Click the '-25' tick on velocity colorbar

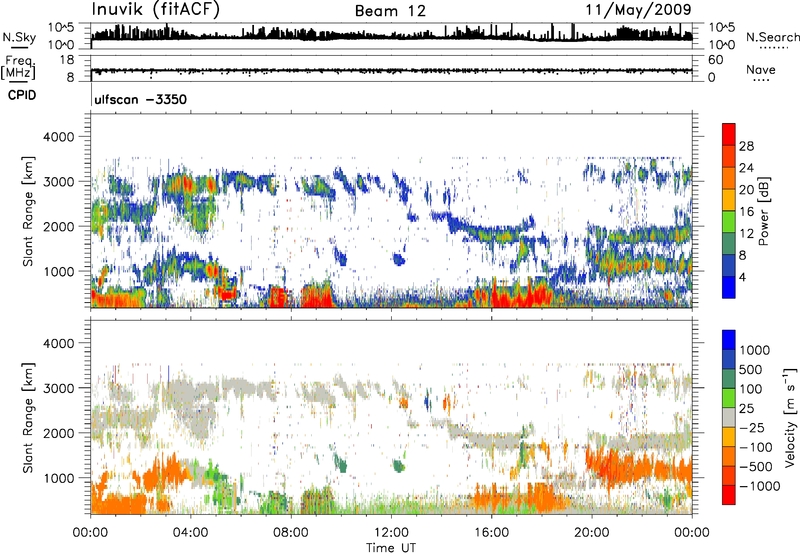(752, 427)
